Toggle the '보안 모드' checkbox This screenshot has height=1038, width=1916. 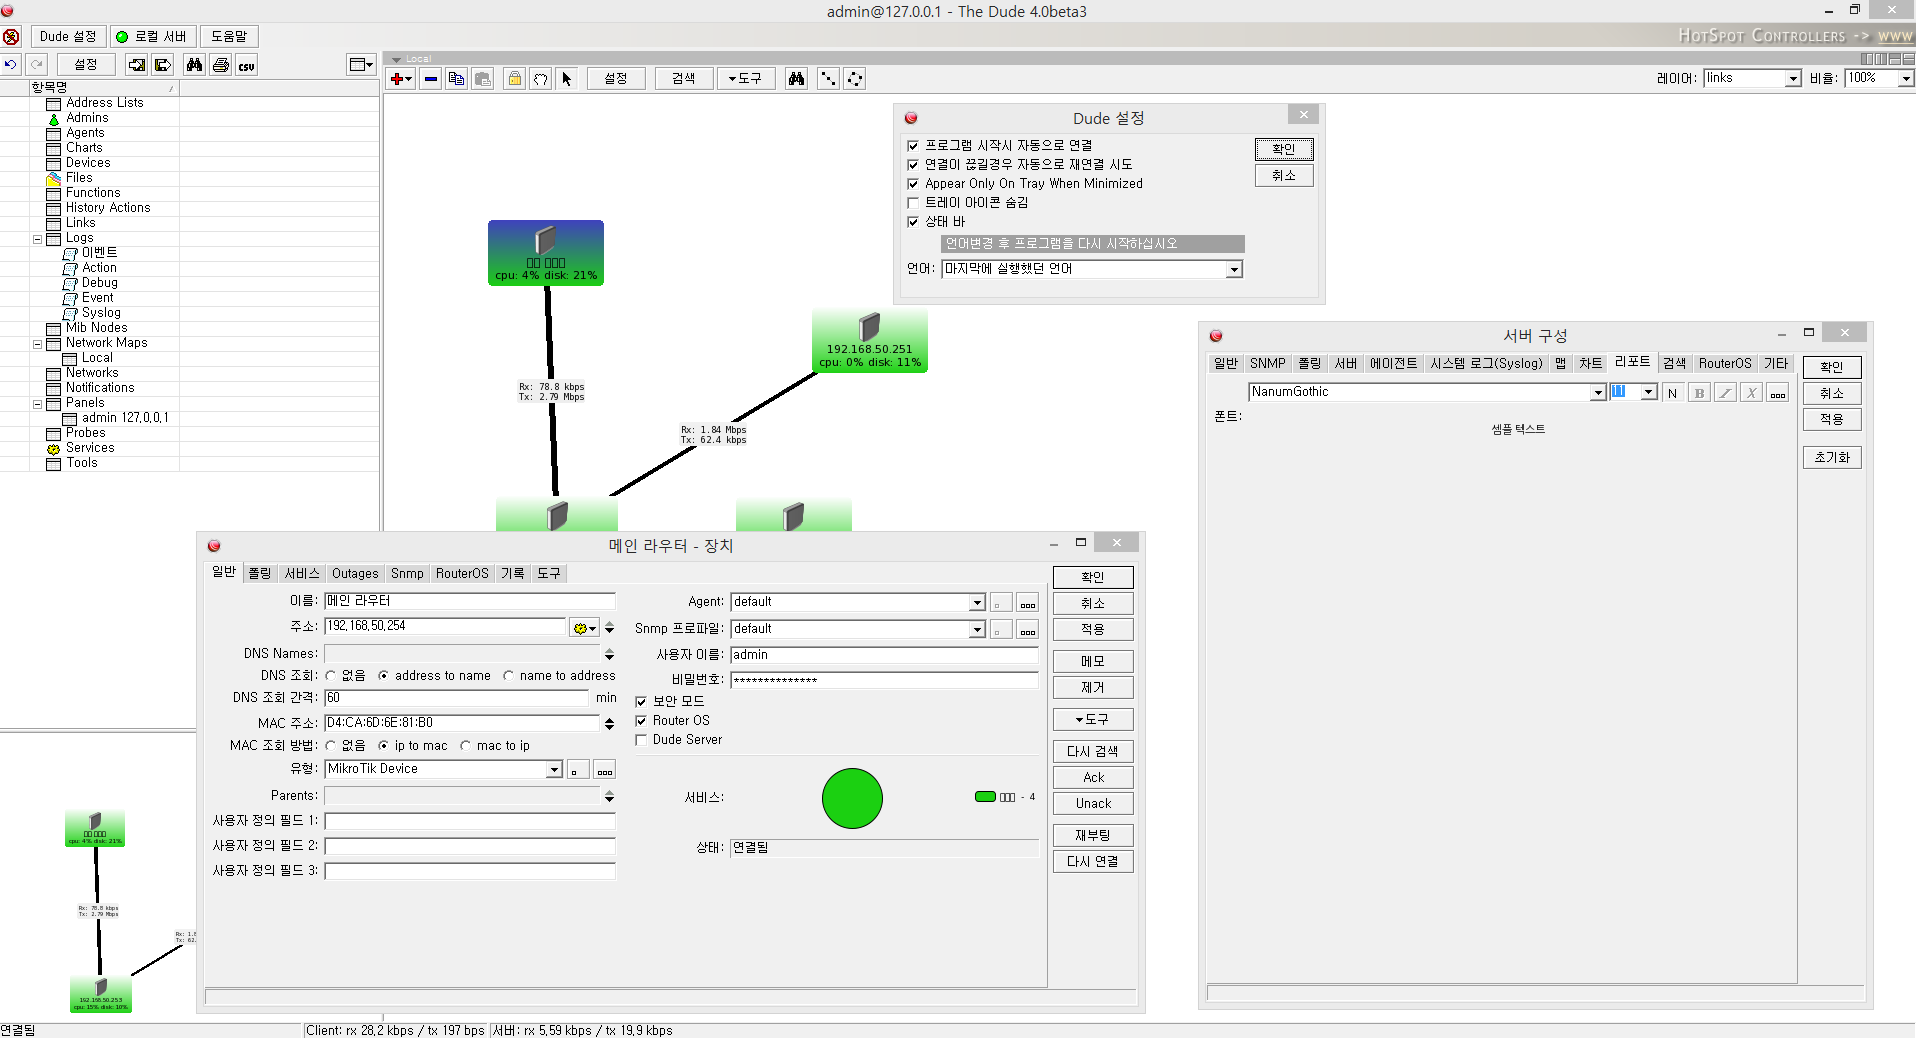point(641,702)
